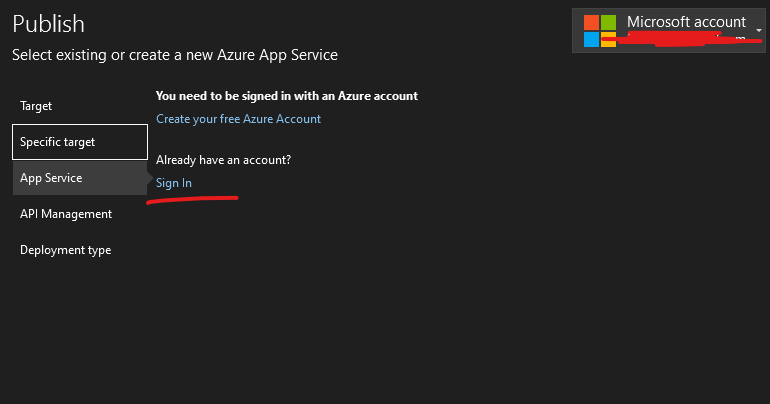The width and height of the screenshot is (770, 404).
Task: Click 'Select existing or create a new Azure App Service' subtitle
Action: point(175,55)
